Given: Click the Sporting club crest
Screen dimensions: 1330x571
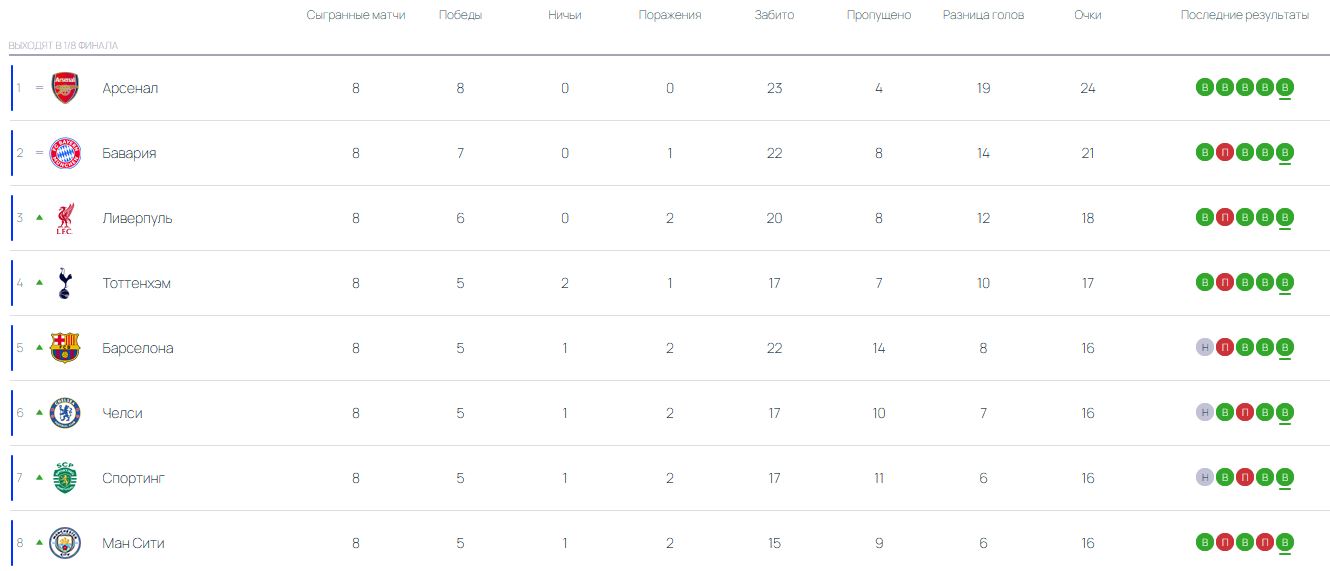Looking at the screenshot, I should [x=65, y=478].
